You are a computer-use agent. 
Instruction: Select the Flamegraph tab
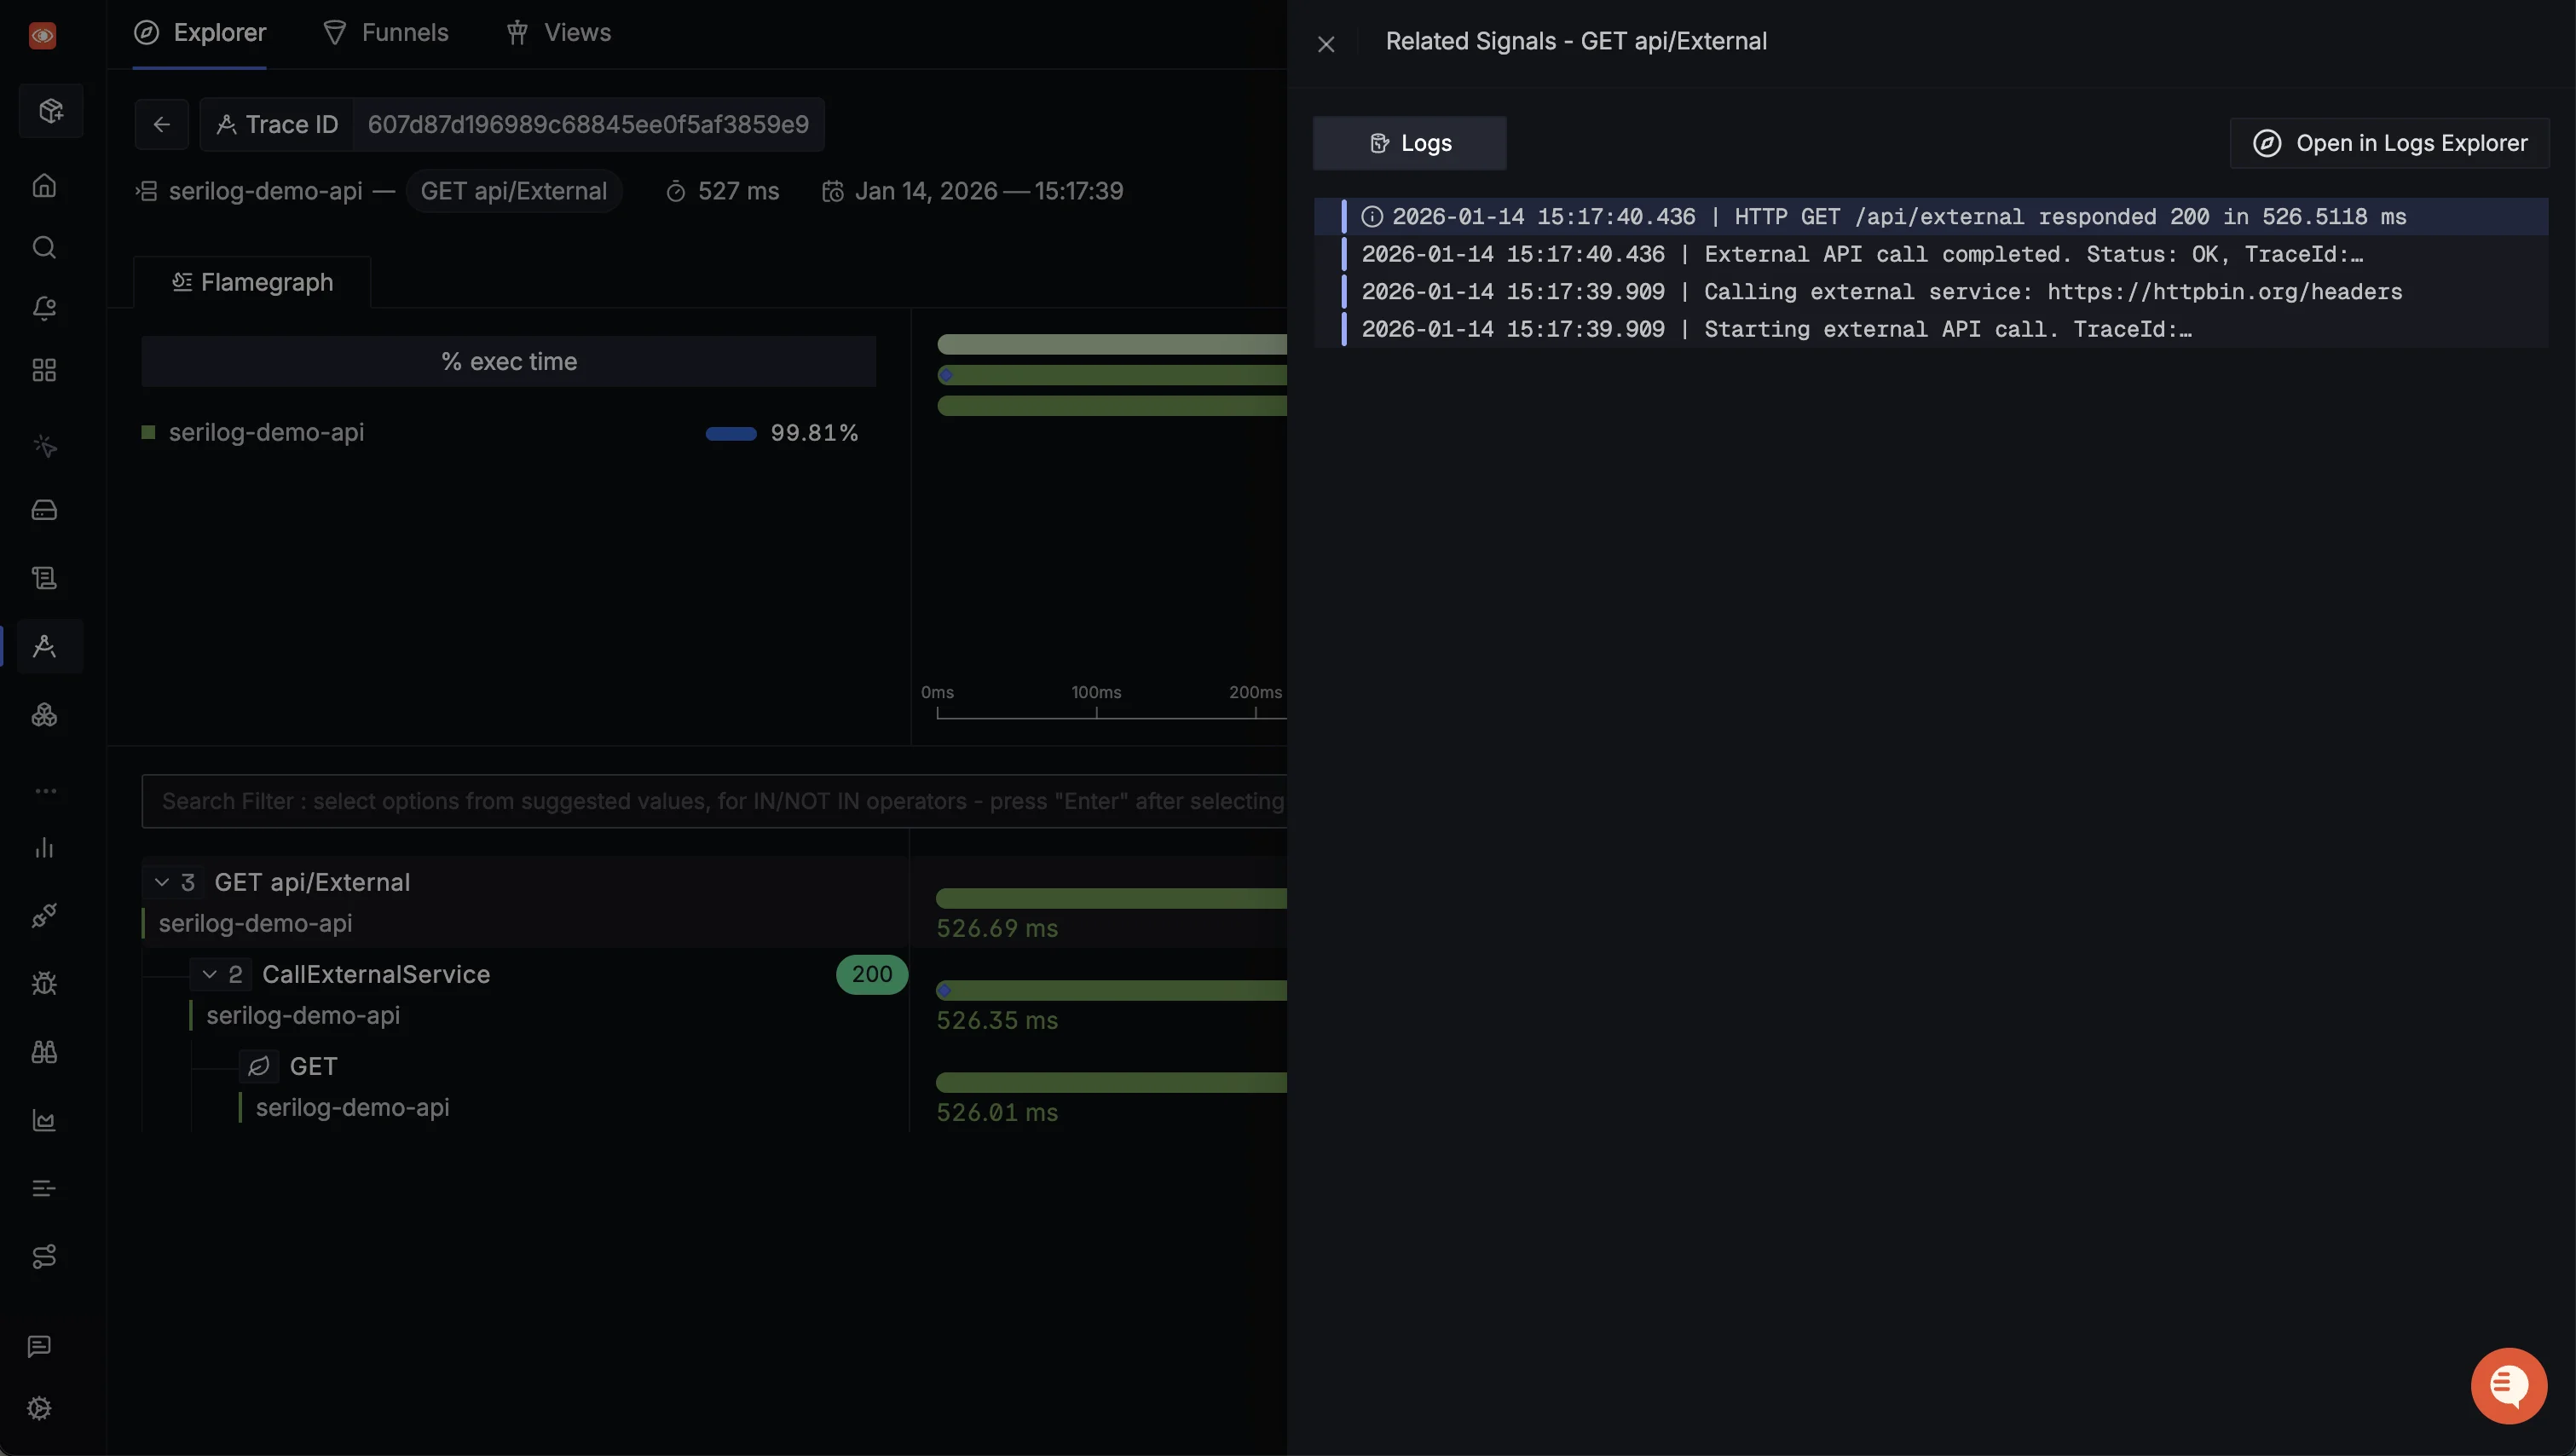pyautogui.click(x=252, y=282)
